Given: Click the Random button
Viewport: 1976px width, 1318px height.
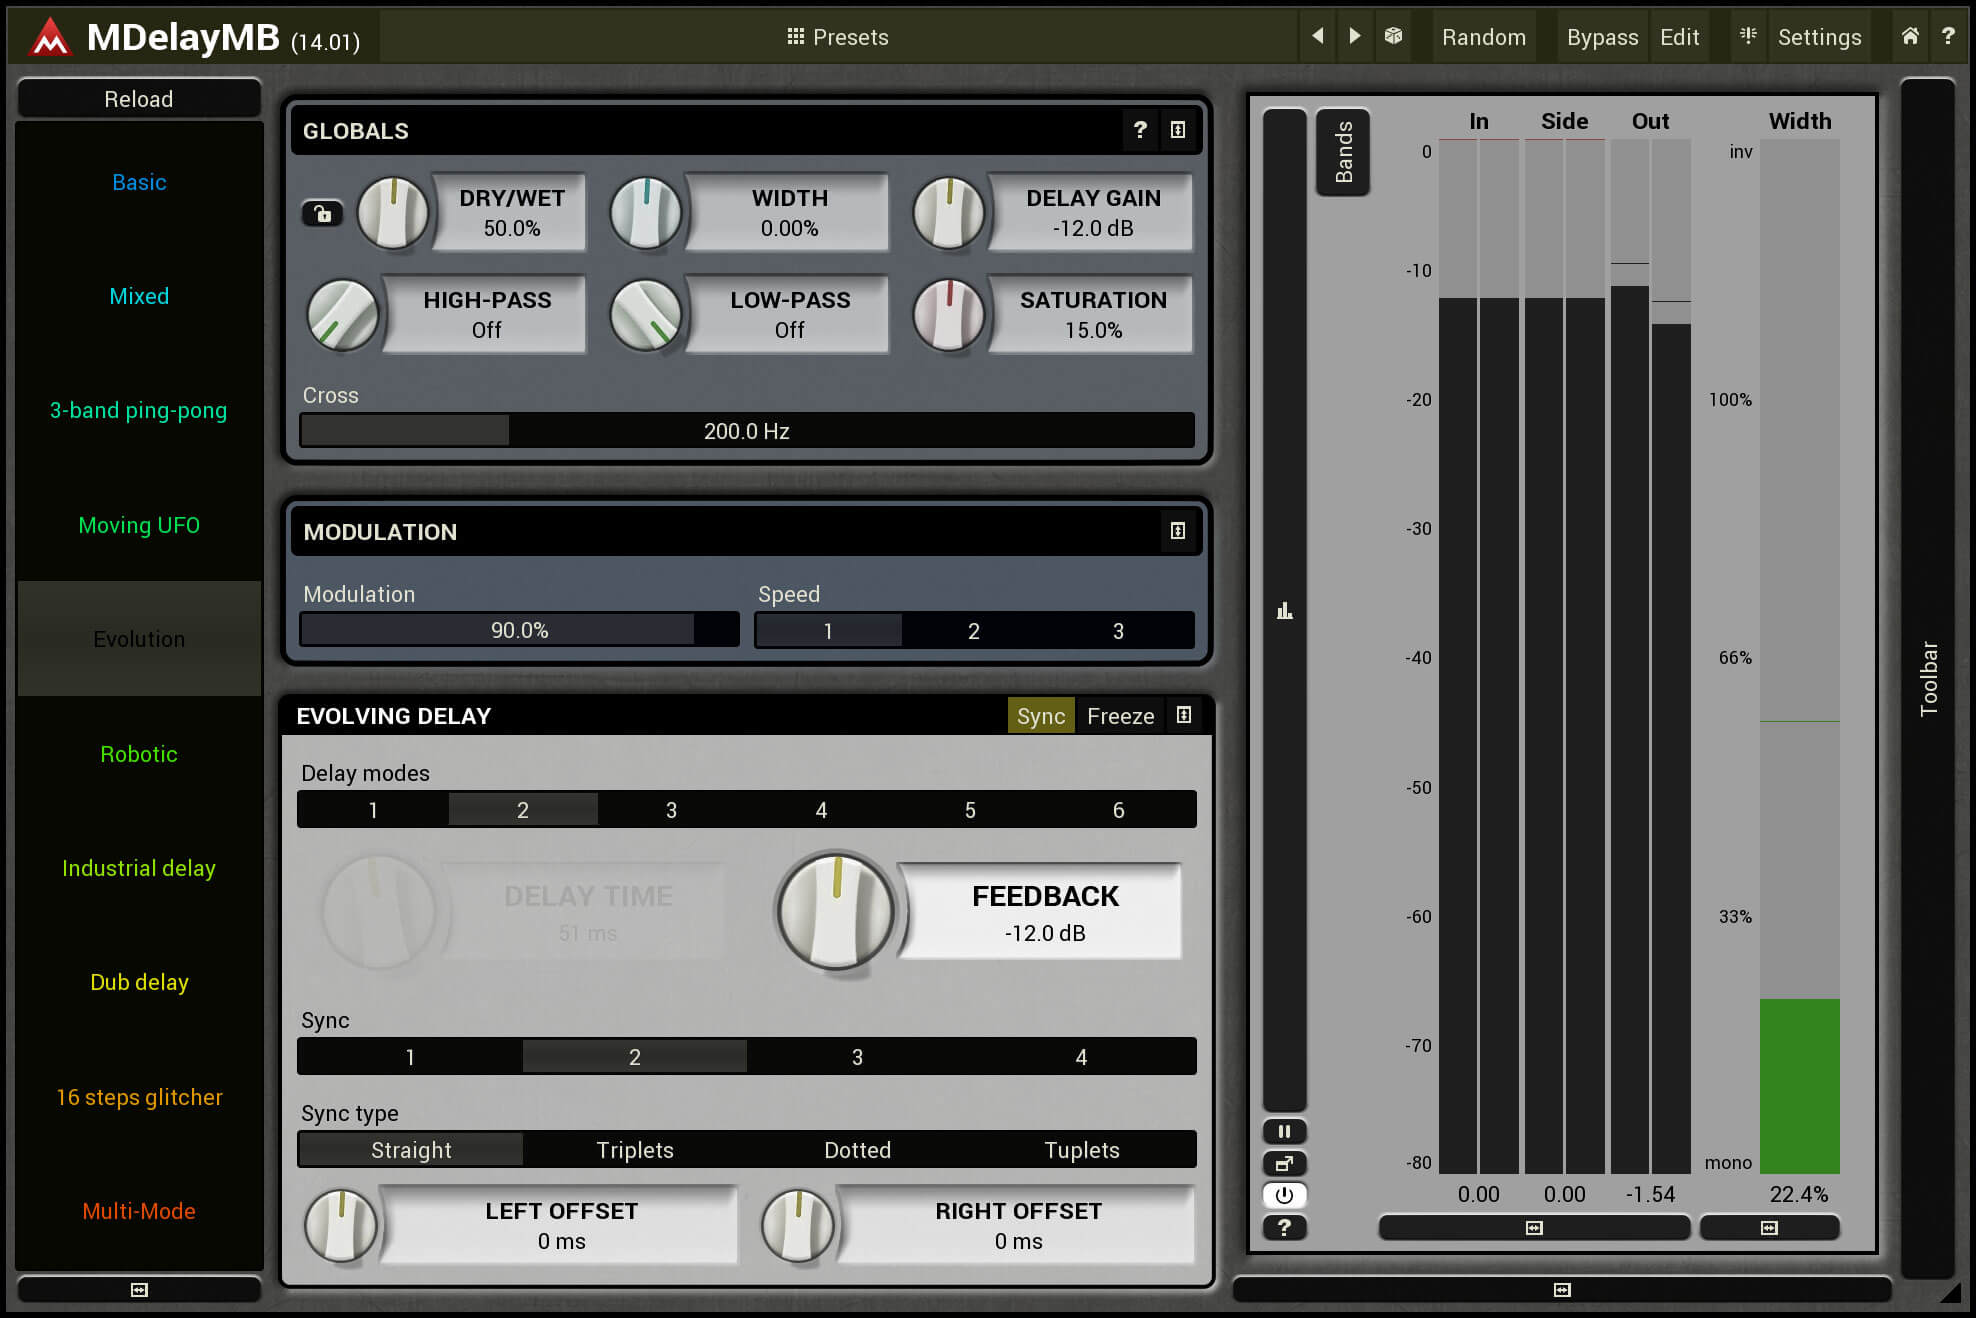Looking at the screenshot, I should tap(1483, 37).
